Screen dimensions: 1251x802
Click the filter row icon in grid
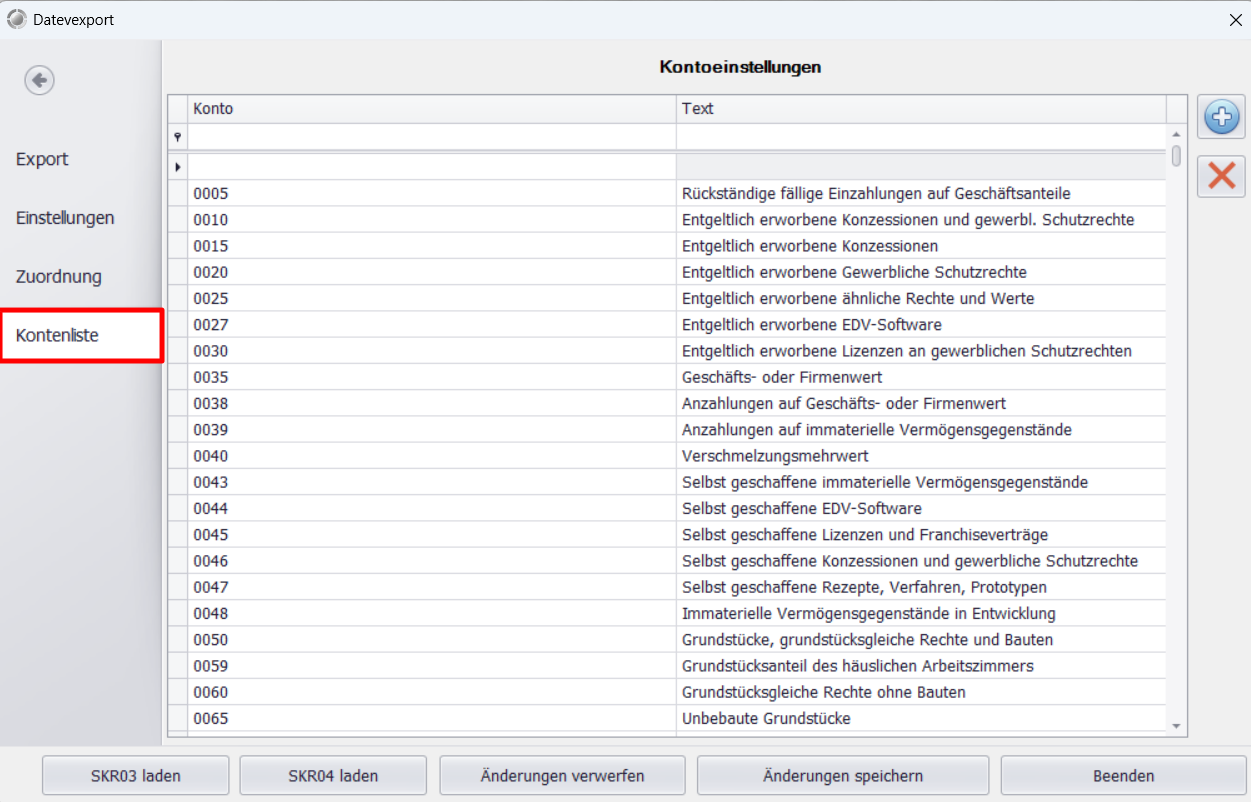[178, 137]
